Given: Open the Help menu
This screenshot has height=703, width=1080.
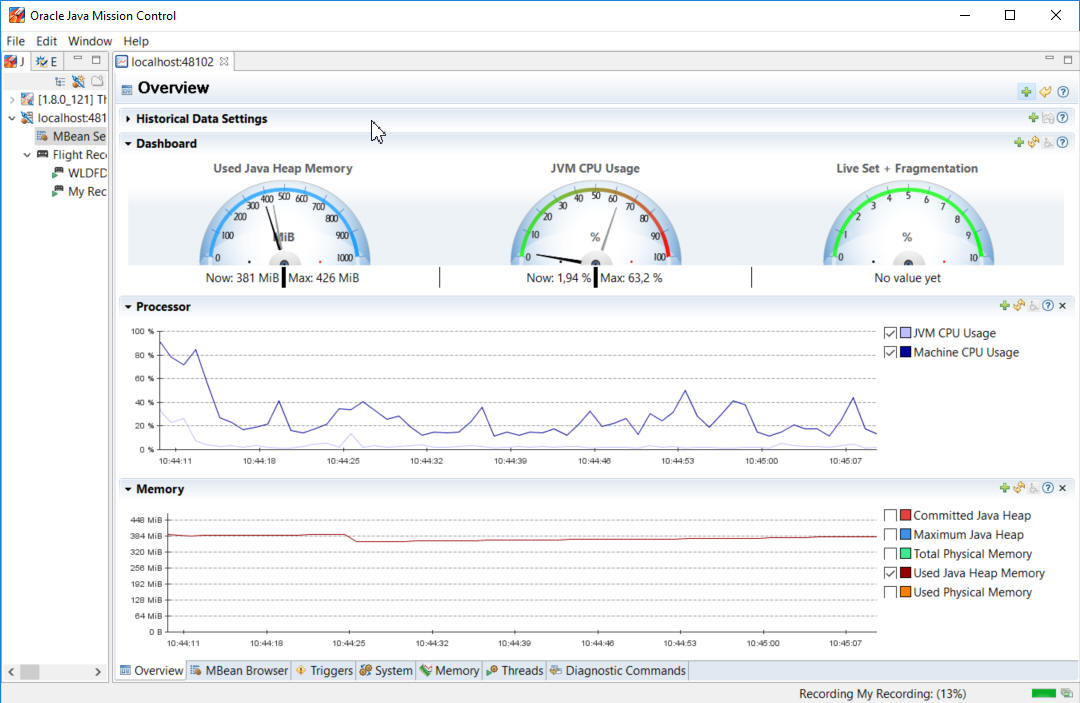Looking at the screenshot, I should point(136,41).
